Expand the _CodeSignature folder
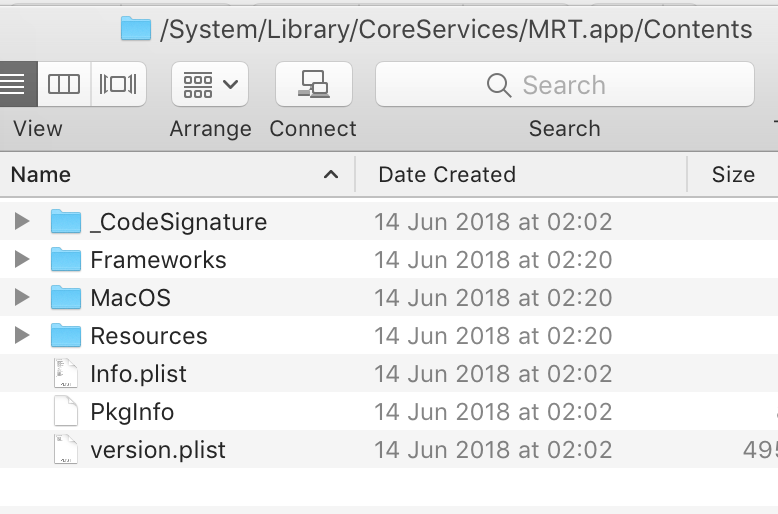778x514 pixels. [22, 222]
